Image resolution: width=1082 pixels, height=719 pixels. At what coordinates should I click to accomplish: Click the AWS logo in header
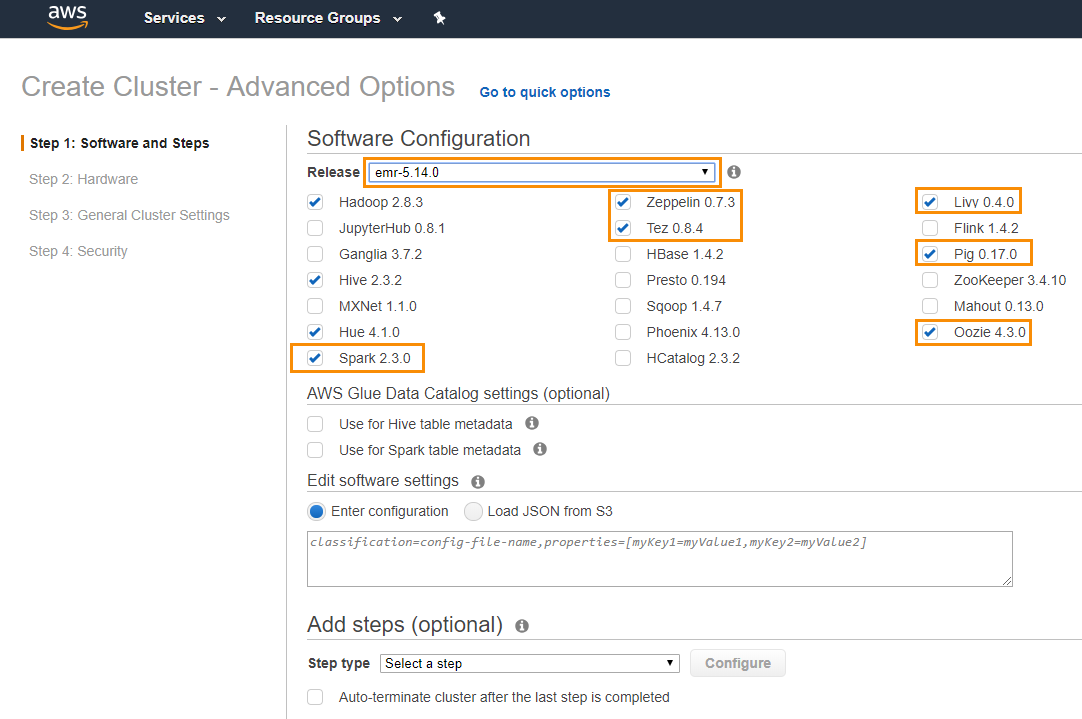coord(68,17)
